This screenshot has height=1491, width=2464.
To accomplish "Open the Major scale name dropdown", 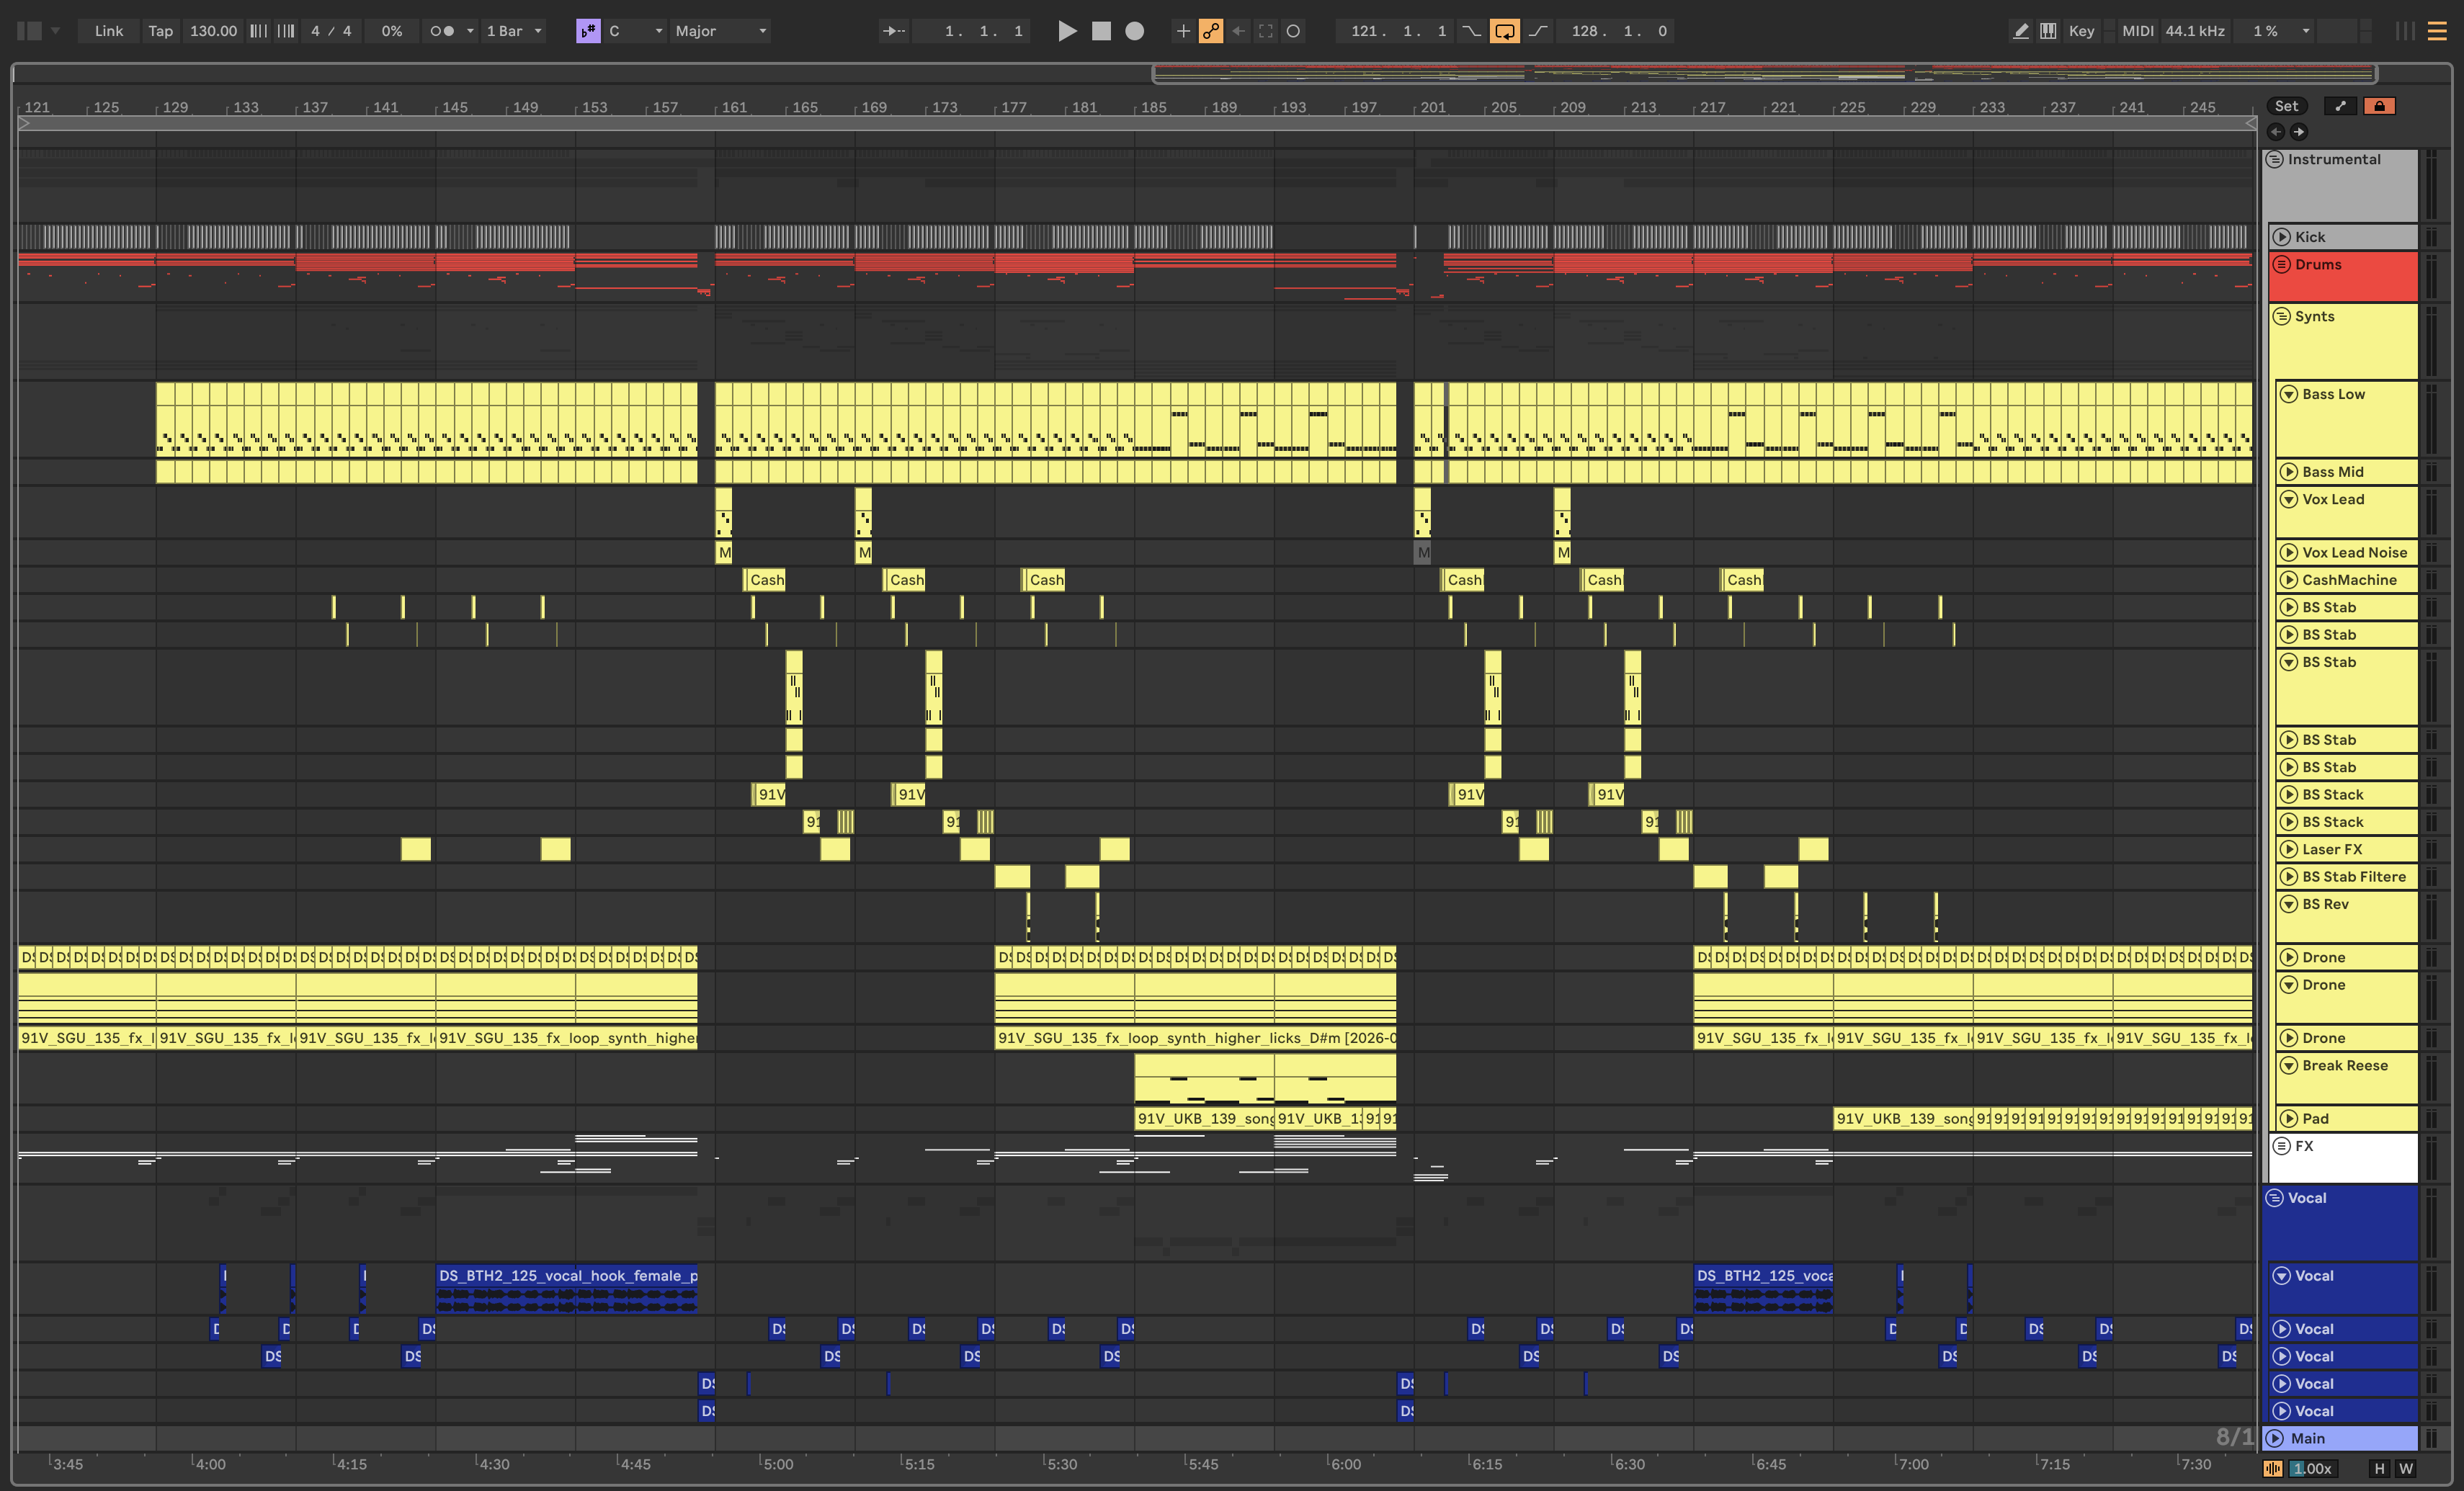I will (720, 31).
